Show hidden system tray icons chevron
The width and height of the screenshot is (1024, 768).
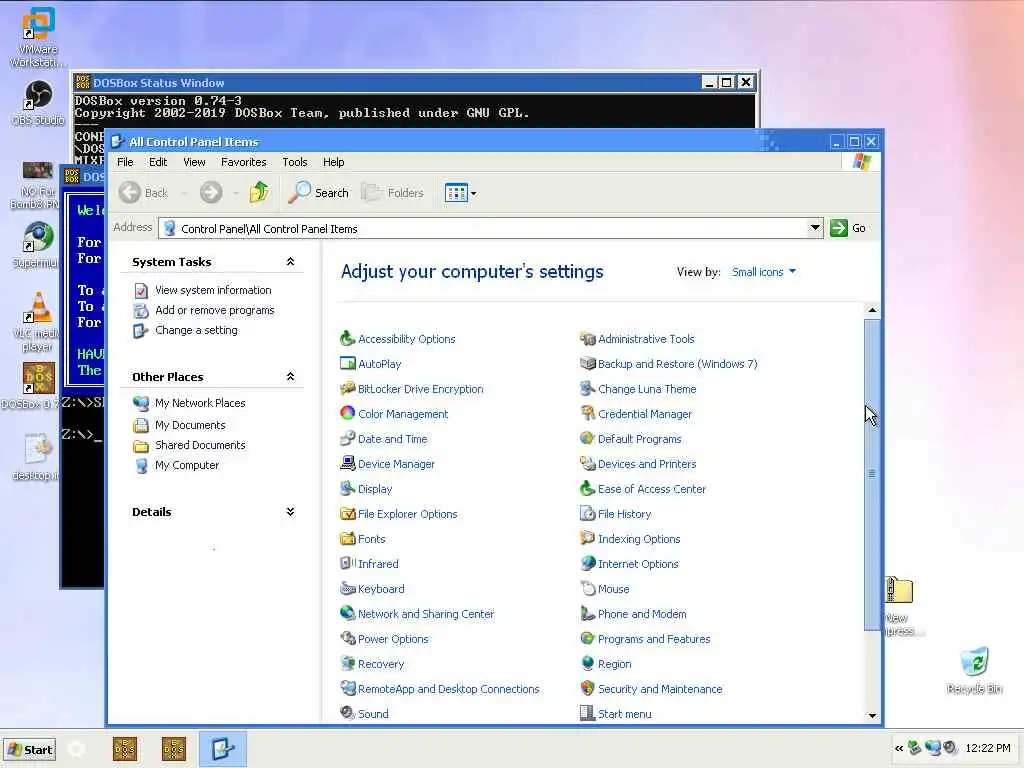pyautogui.click(x=899, y=748)
